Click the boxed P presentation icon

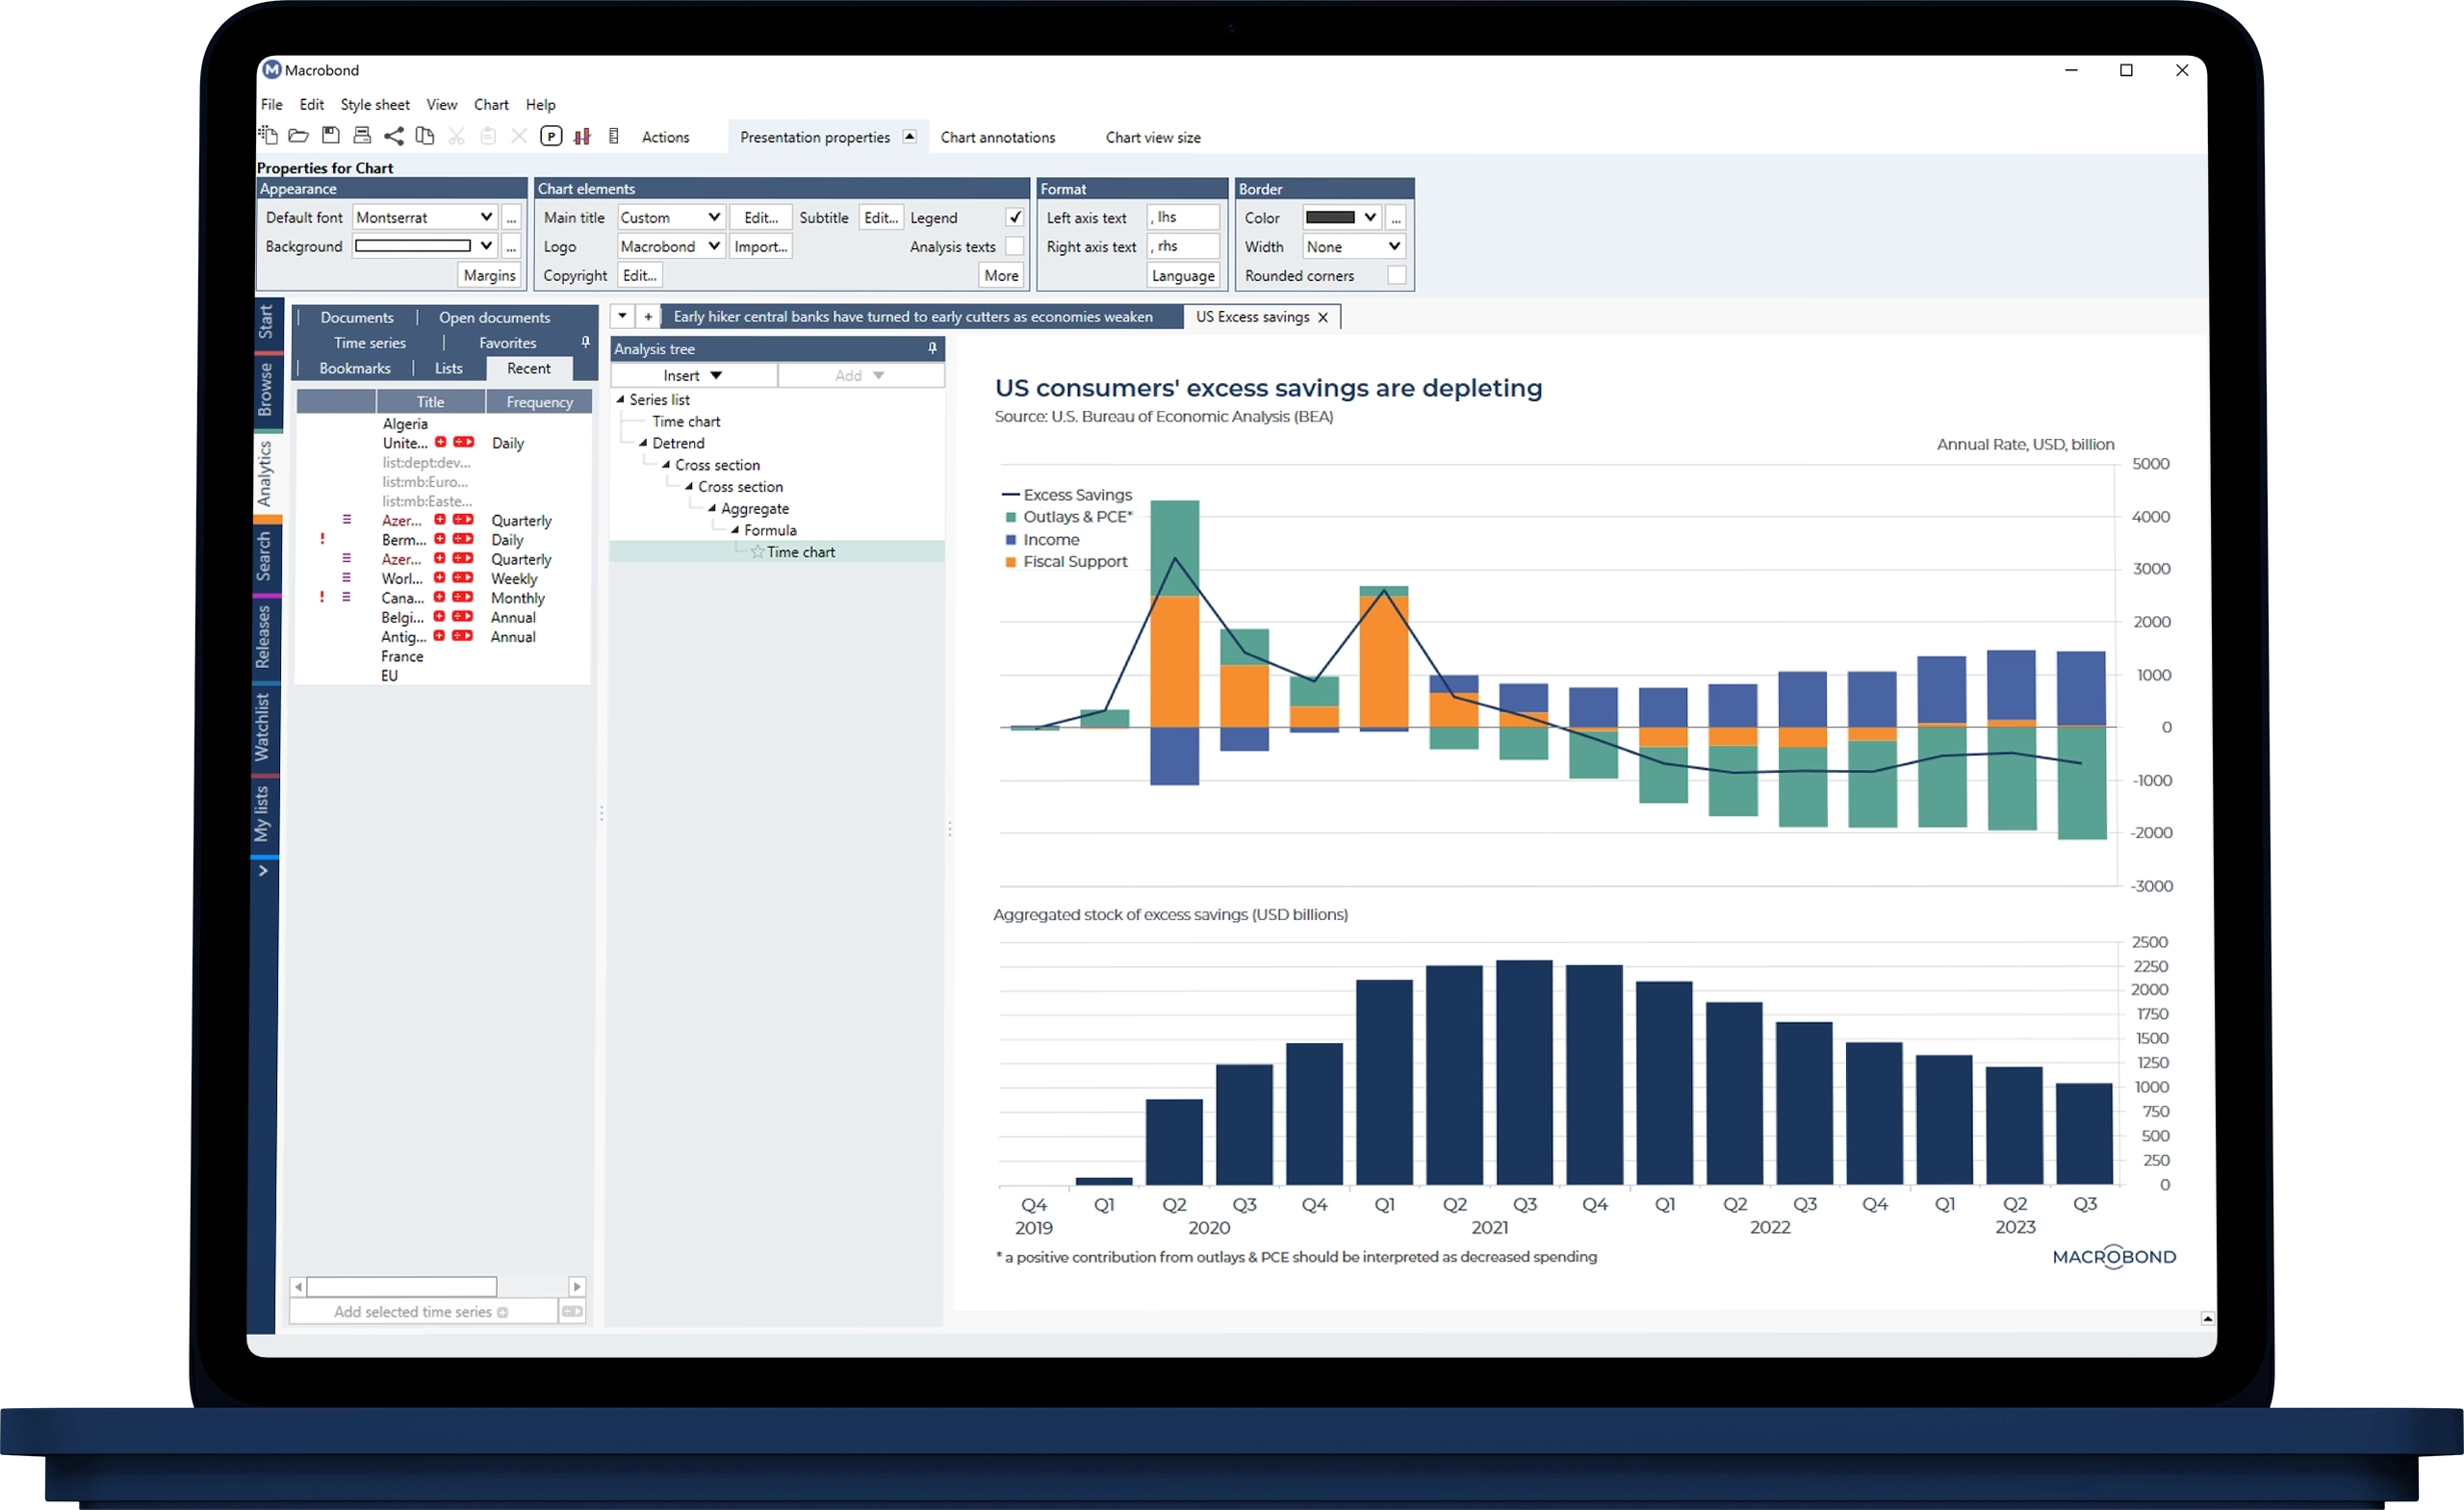tap(551, 136)
